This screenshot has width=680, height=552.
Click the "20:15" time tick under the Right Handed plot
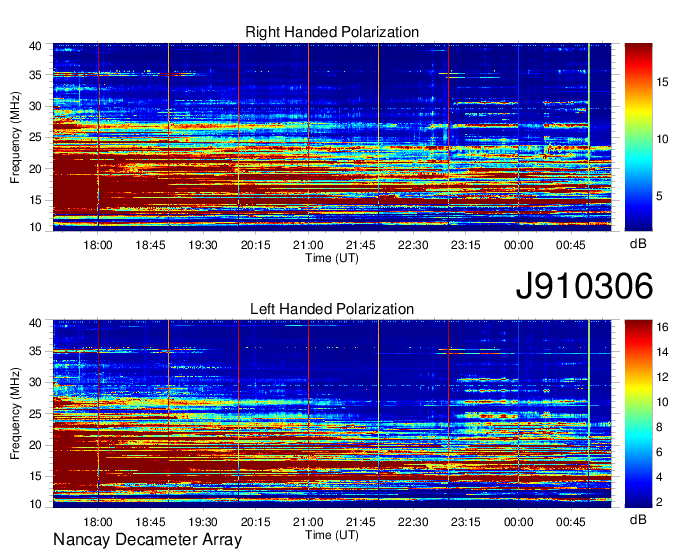(x=255, y=245)
